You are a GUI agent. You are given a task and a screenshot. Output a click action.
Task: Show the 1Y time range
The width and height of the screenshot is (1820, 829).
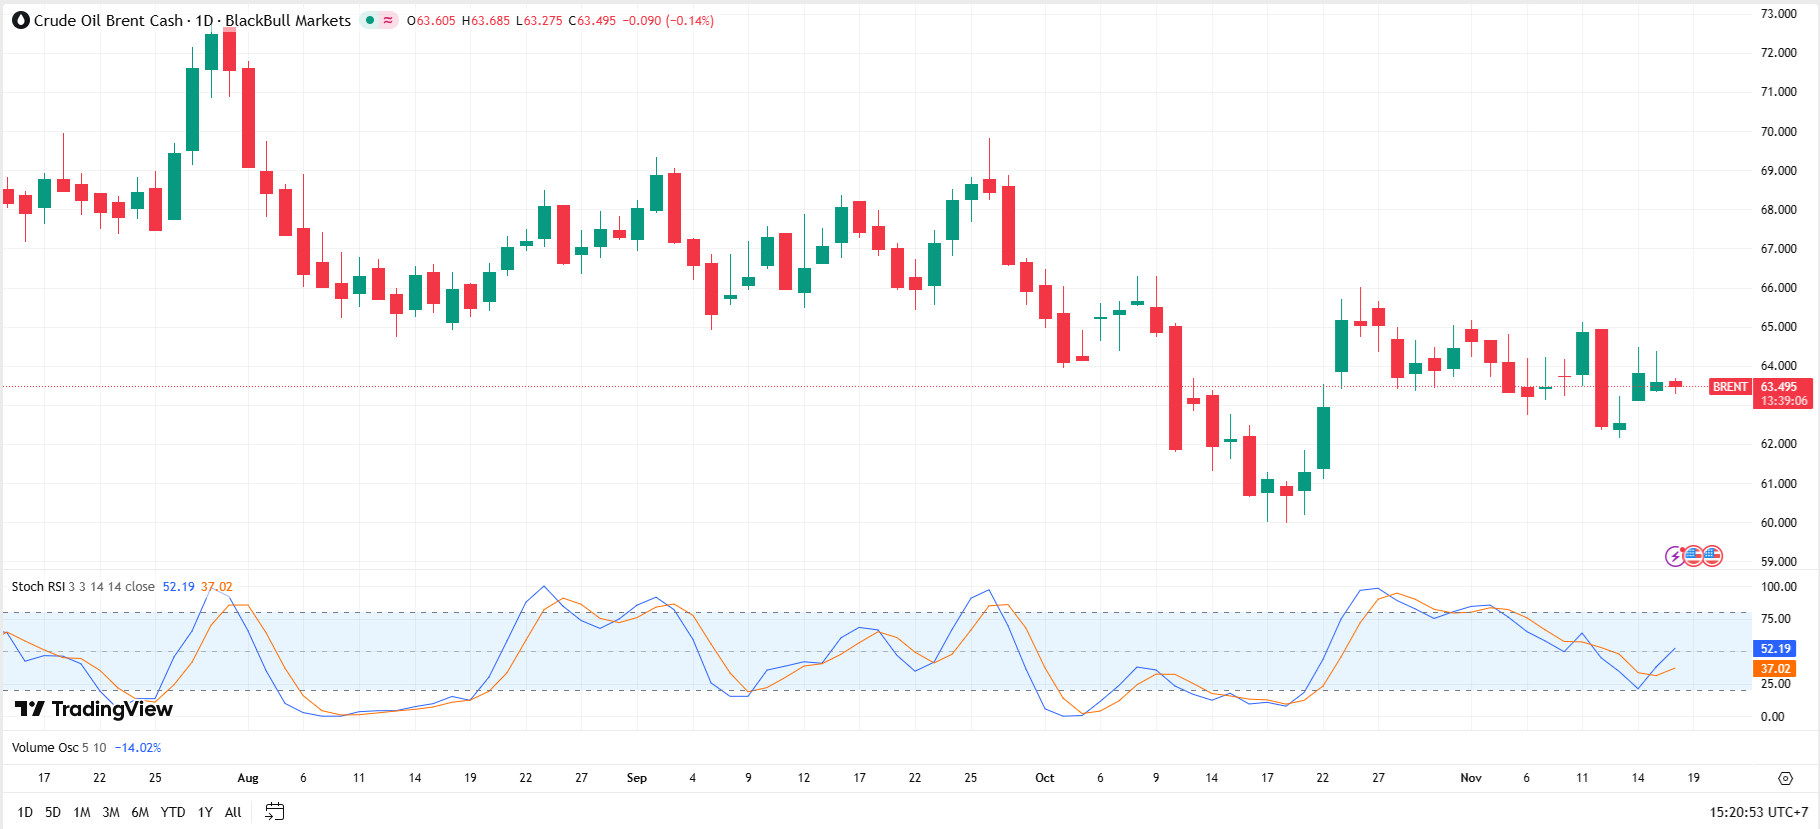[x=205, y=812]
